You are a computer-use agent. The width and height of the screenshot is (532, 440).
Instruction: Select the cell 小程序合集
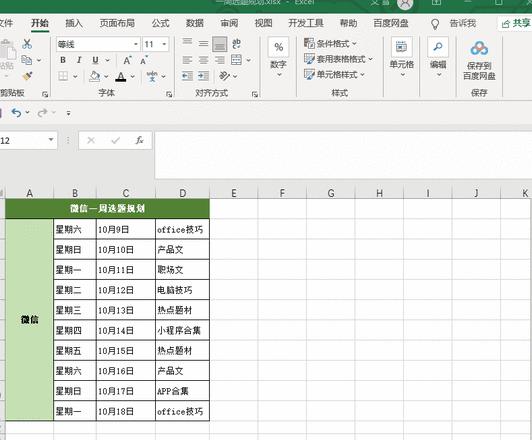click(183, 330)
